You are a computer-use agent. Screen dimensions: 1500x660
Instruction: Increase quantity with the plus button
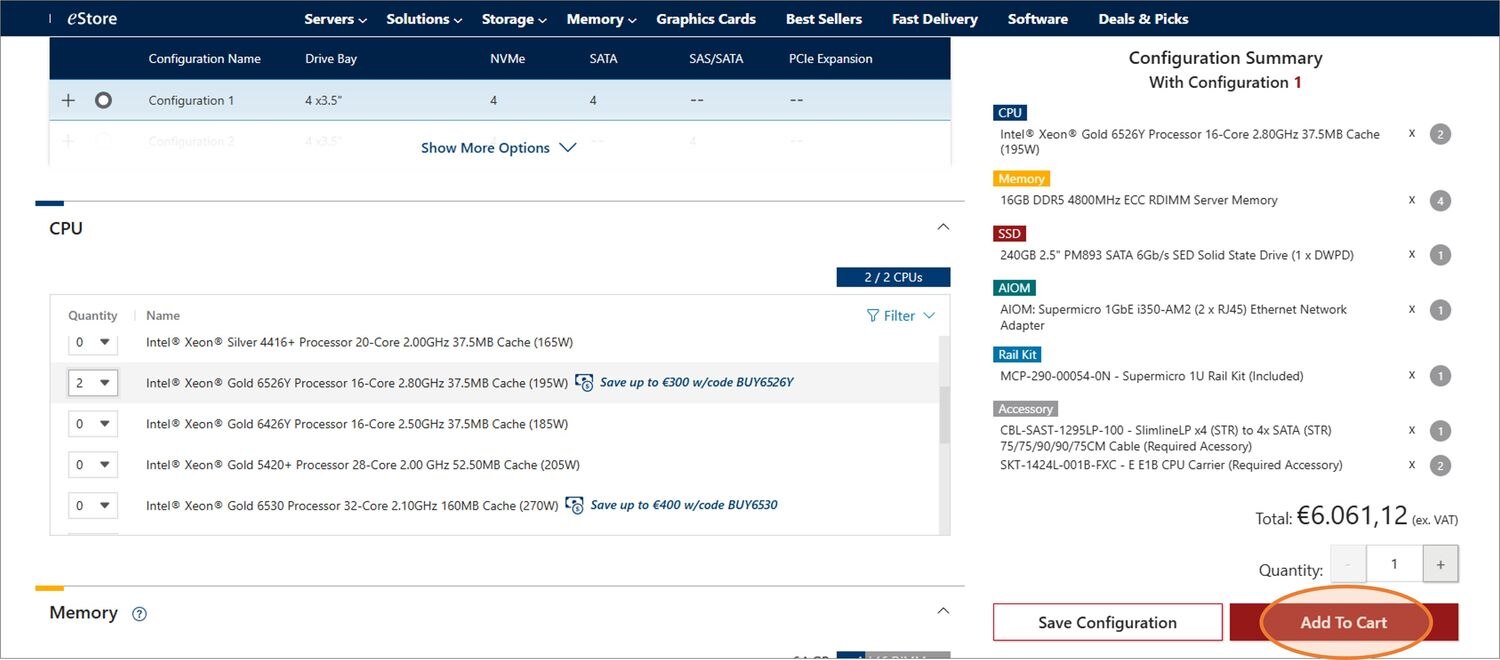[1440, 564]
